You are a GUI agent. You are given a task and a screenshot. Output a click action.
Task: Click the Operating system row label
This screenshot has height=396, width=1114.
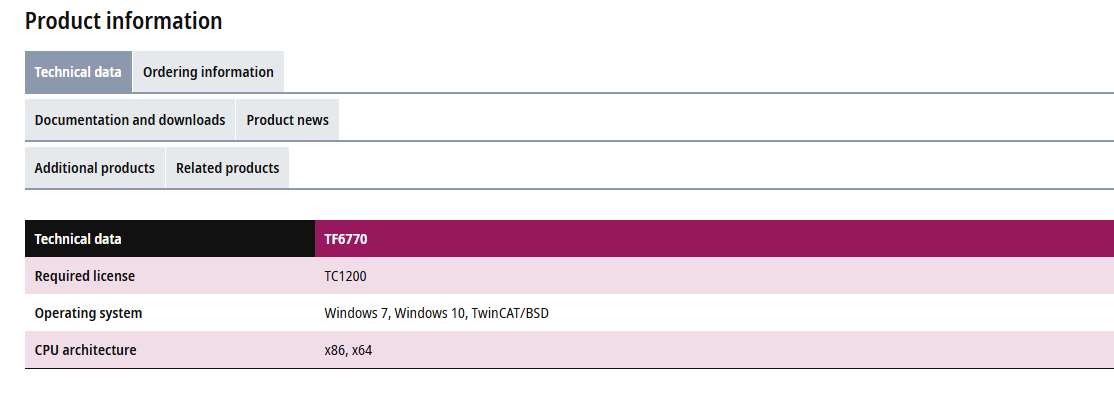[x=88, y=313]
